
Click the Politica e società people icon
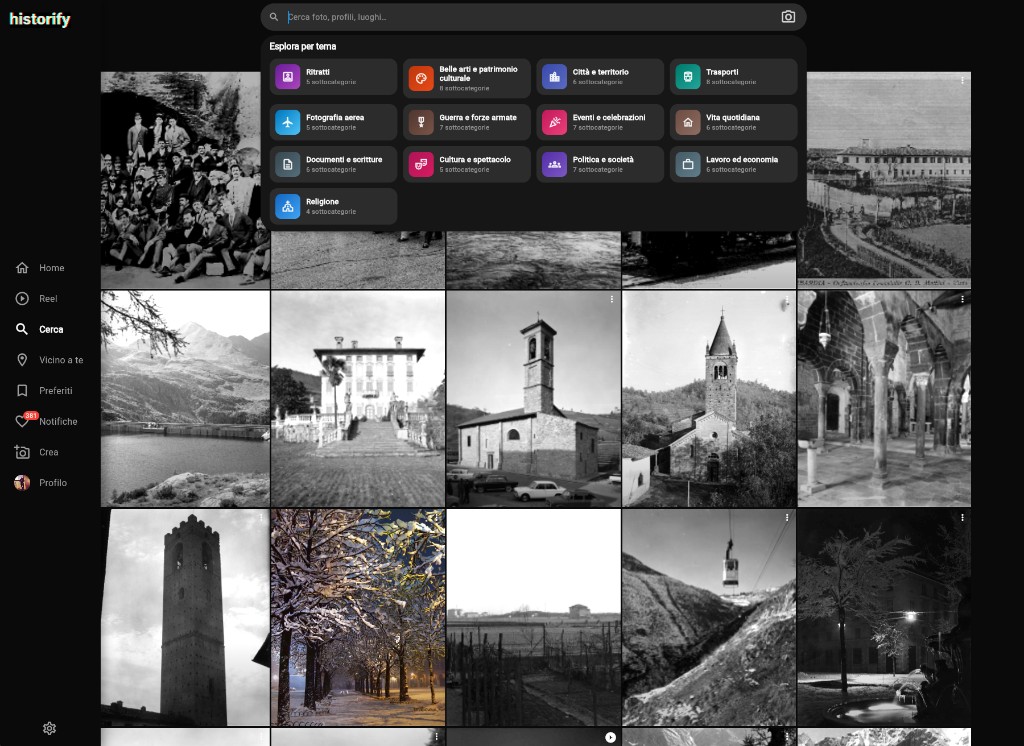click(554, 164)
